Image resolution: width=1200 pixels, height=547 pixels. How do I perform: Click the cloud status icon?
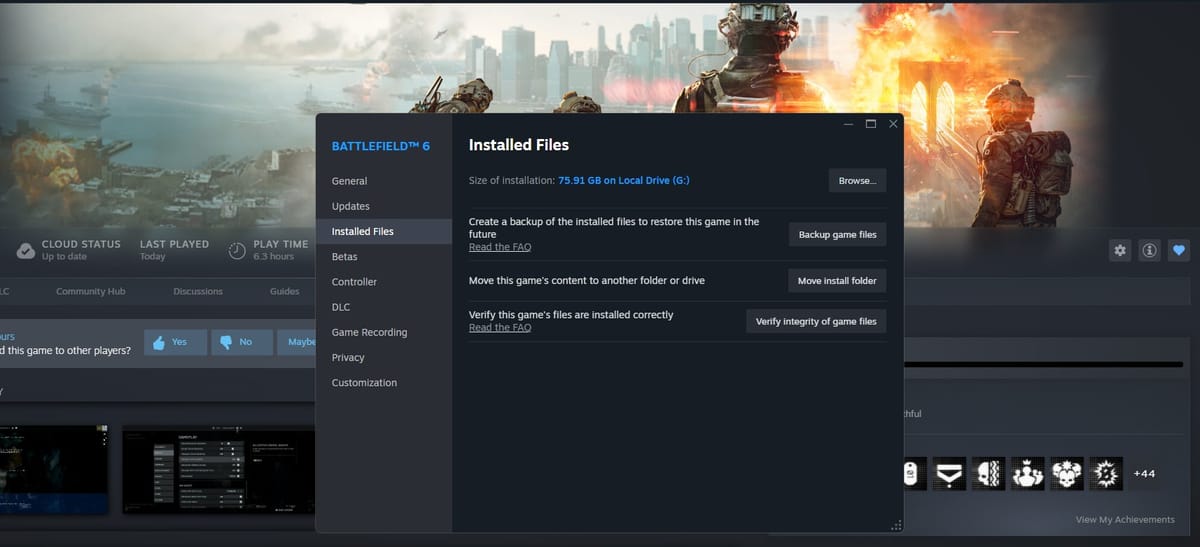[x=24, y=250]
